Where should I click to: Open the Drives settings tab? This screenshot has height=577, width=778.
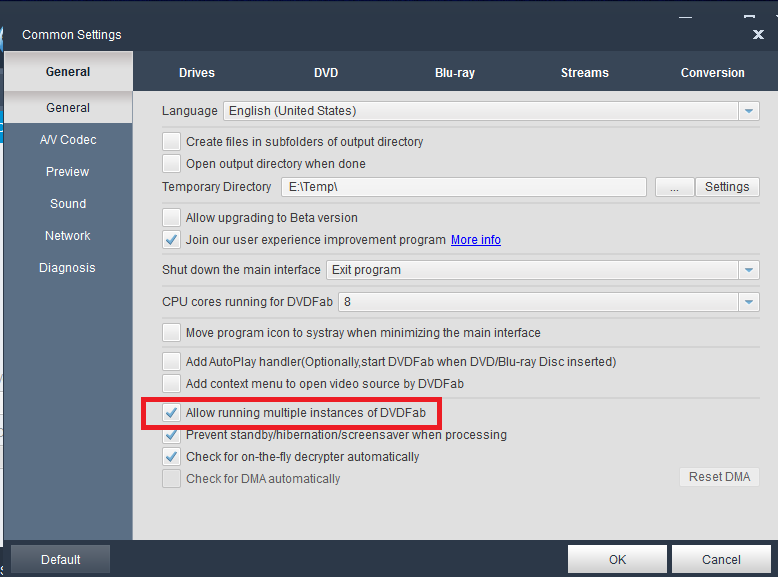click(x=196, y=72)
